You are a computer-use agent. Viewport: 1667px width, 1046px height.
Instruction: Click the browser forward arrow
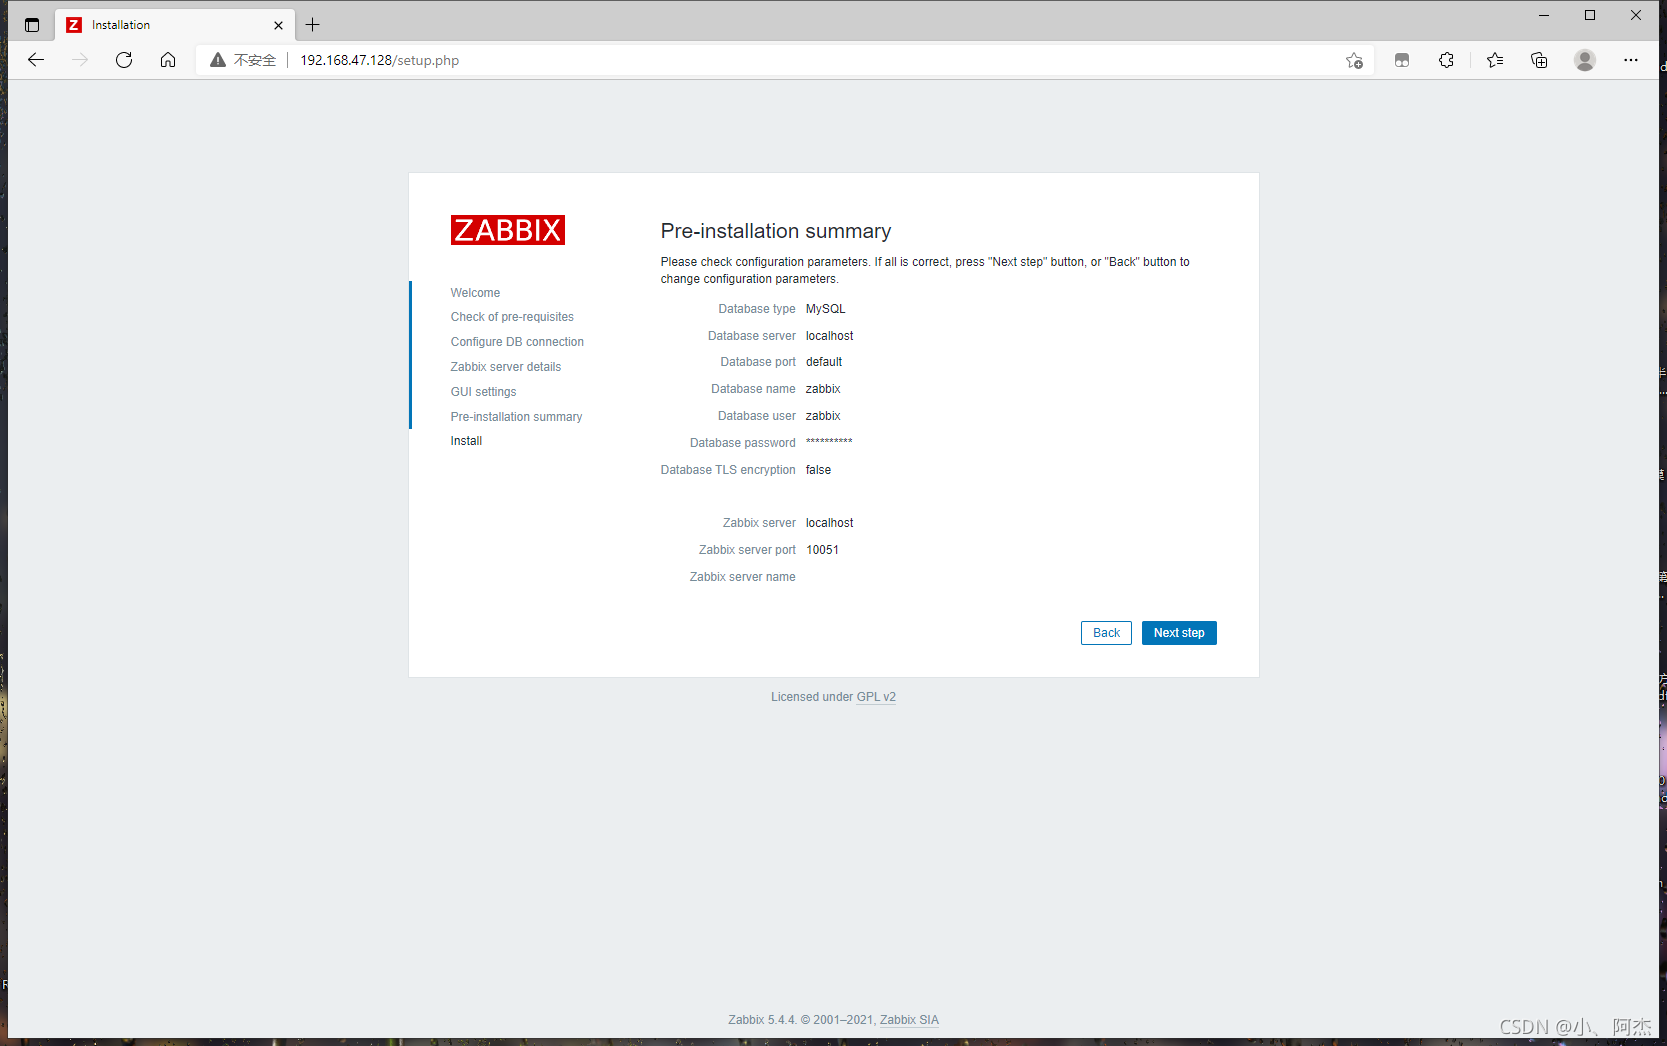[80, 60]
